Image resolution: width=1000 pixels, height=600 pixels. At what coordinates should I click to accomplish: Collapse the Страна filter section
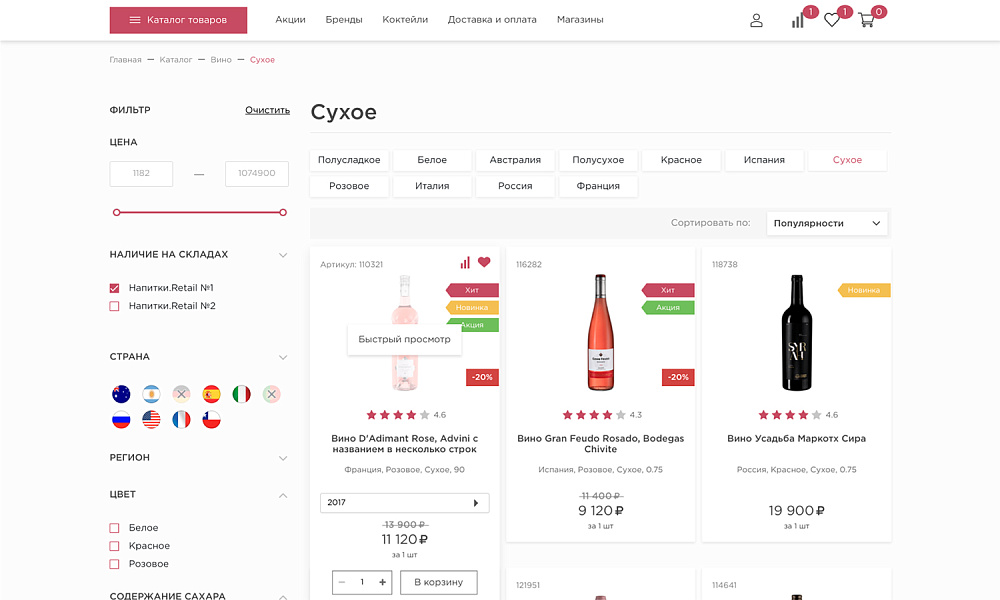(283, 357)
